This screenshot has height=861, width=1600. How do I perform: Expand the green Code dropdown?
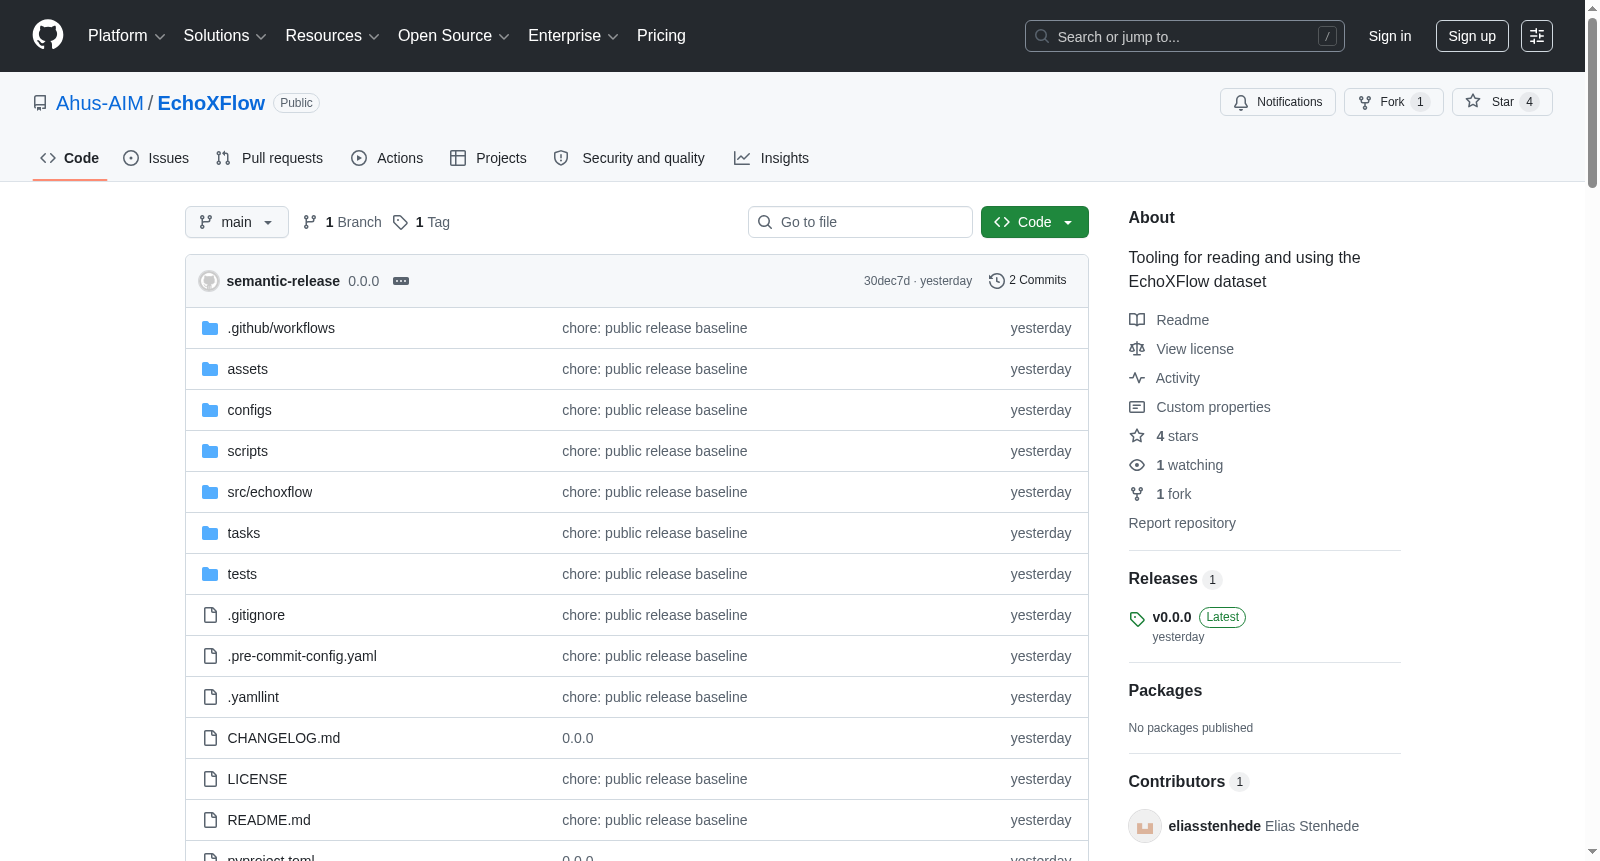point(1034,222)
